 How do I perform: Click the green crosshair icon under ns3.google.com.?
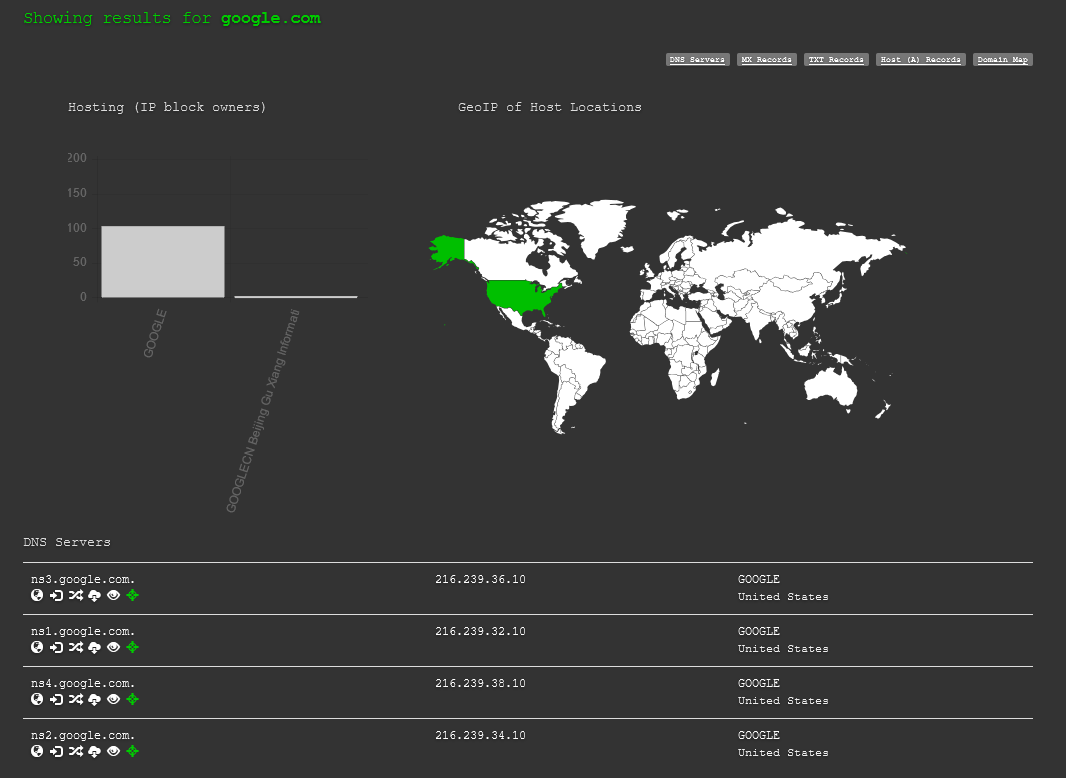(133, 595)
